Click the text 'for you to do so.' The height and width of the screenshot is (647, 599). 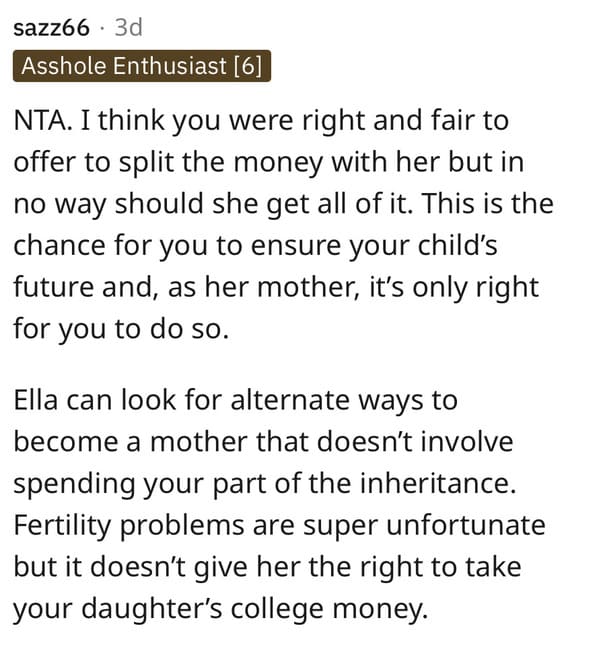click(121, 329)
